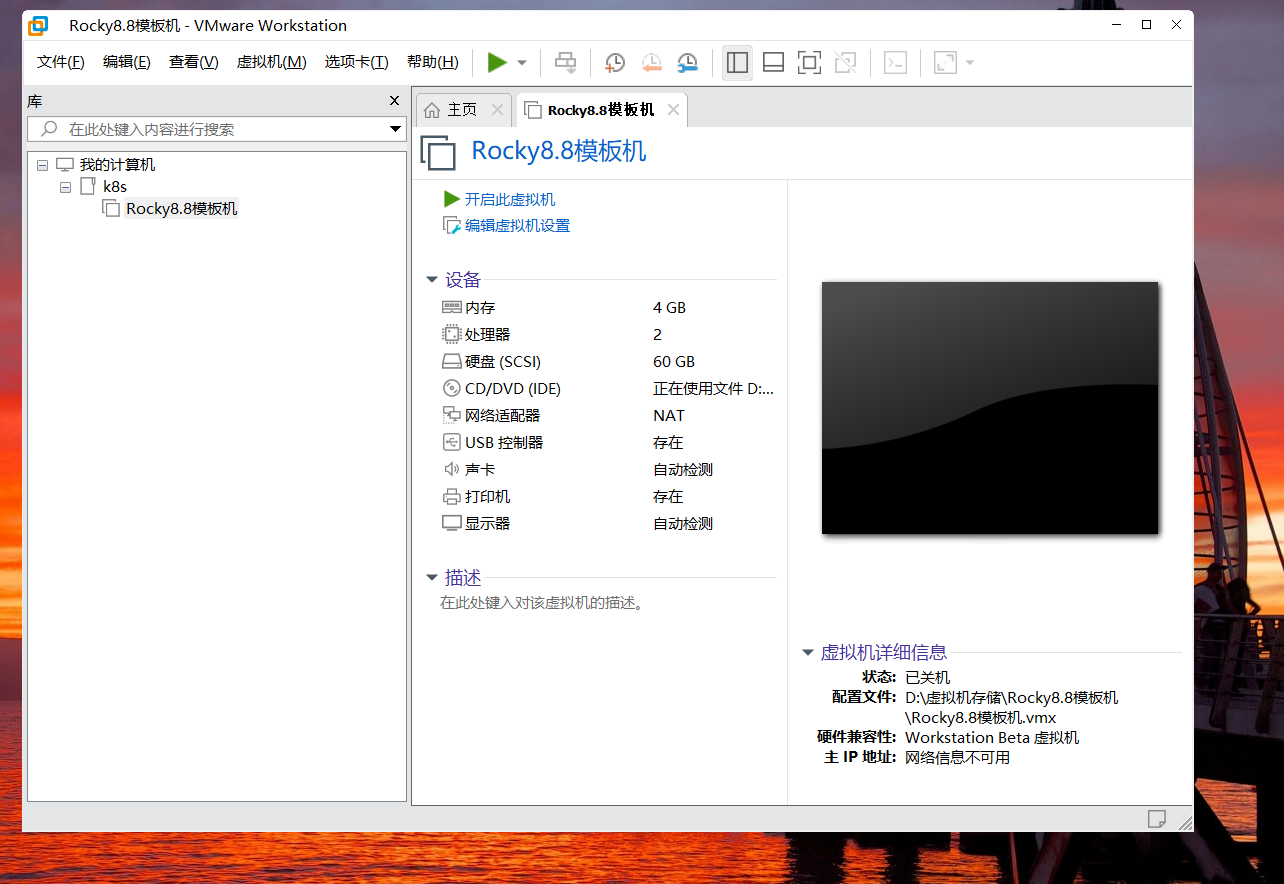Collapse the 设备 section
Screen dimensions: 1284x884
tap(432, 280)
